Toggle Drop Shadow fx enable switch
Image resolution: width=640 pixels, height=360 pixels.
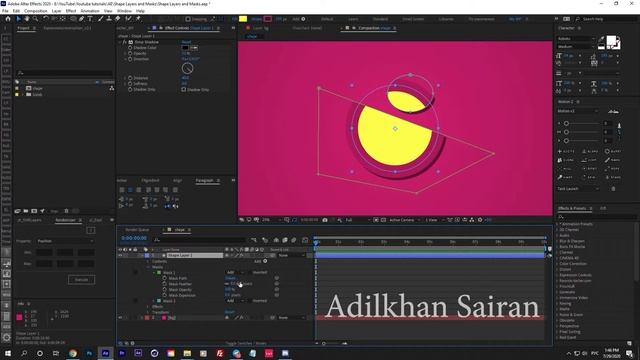coord(125,42)
